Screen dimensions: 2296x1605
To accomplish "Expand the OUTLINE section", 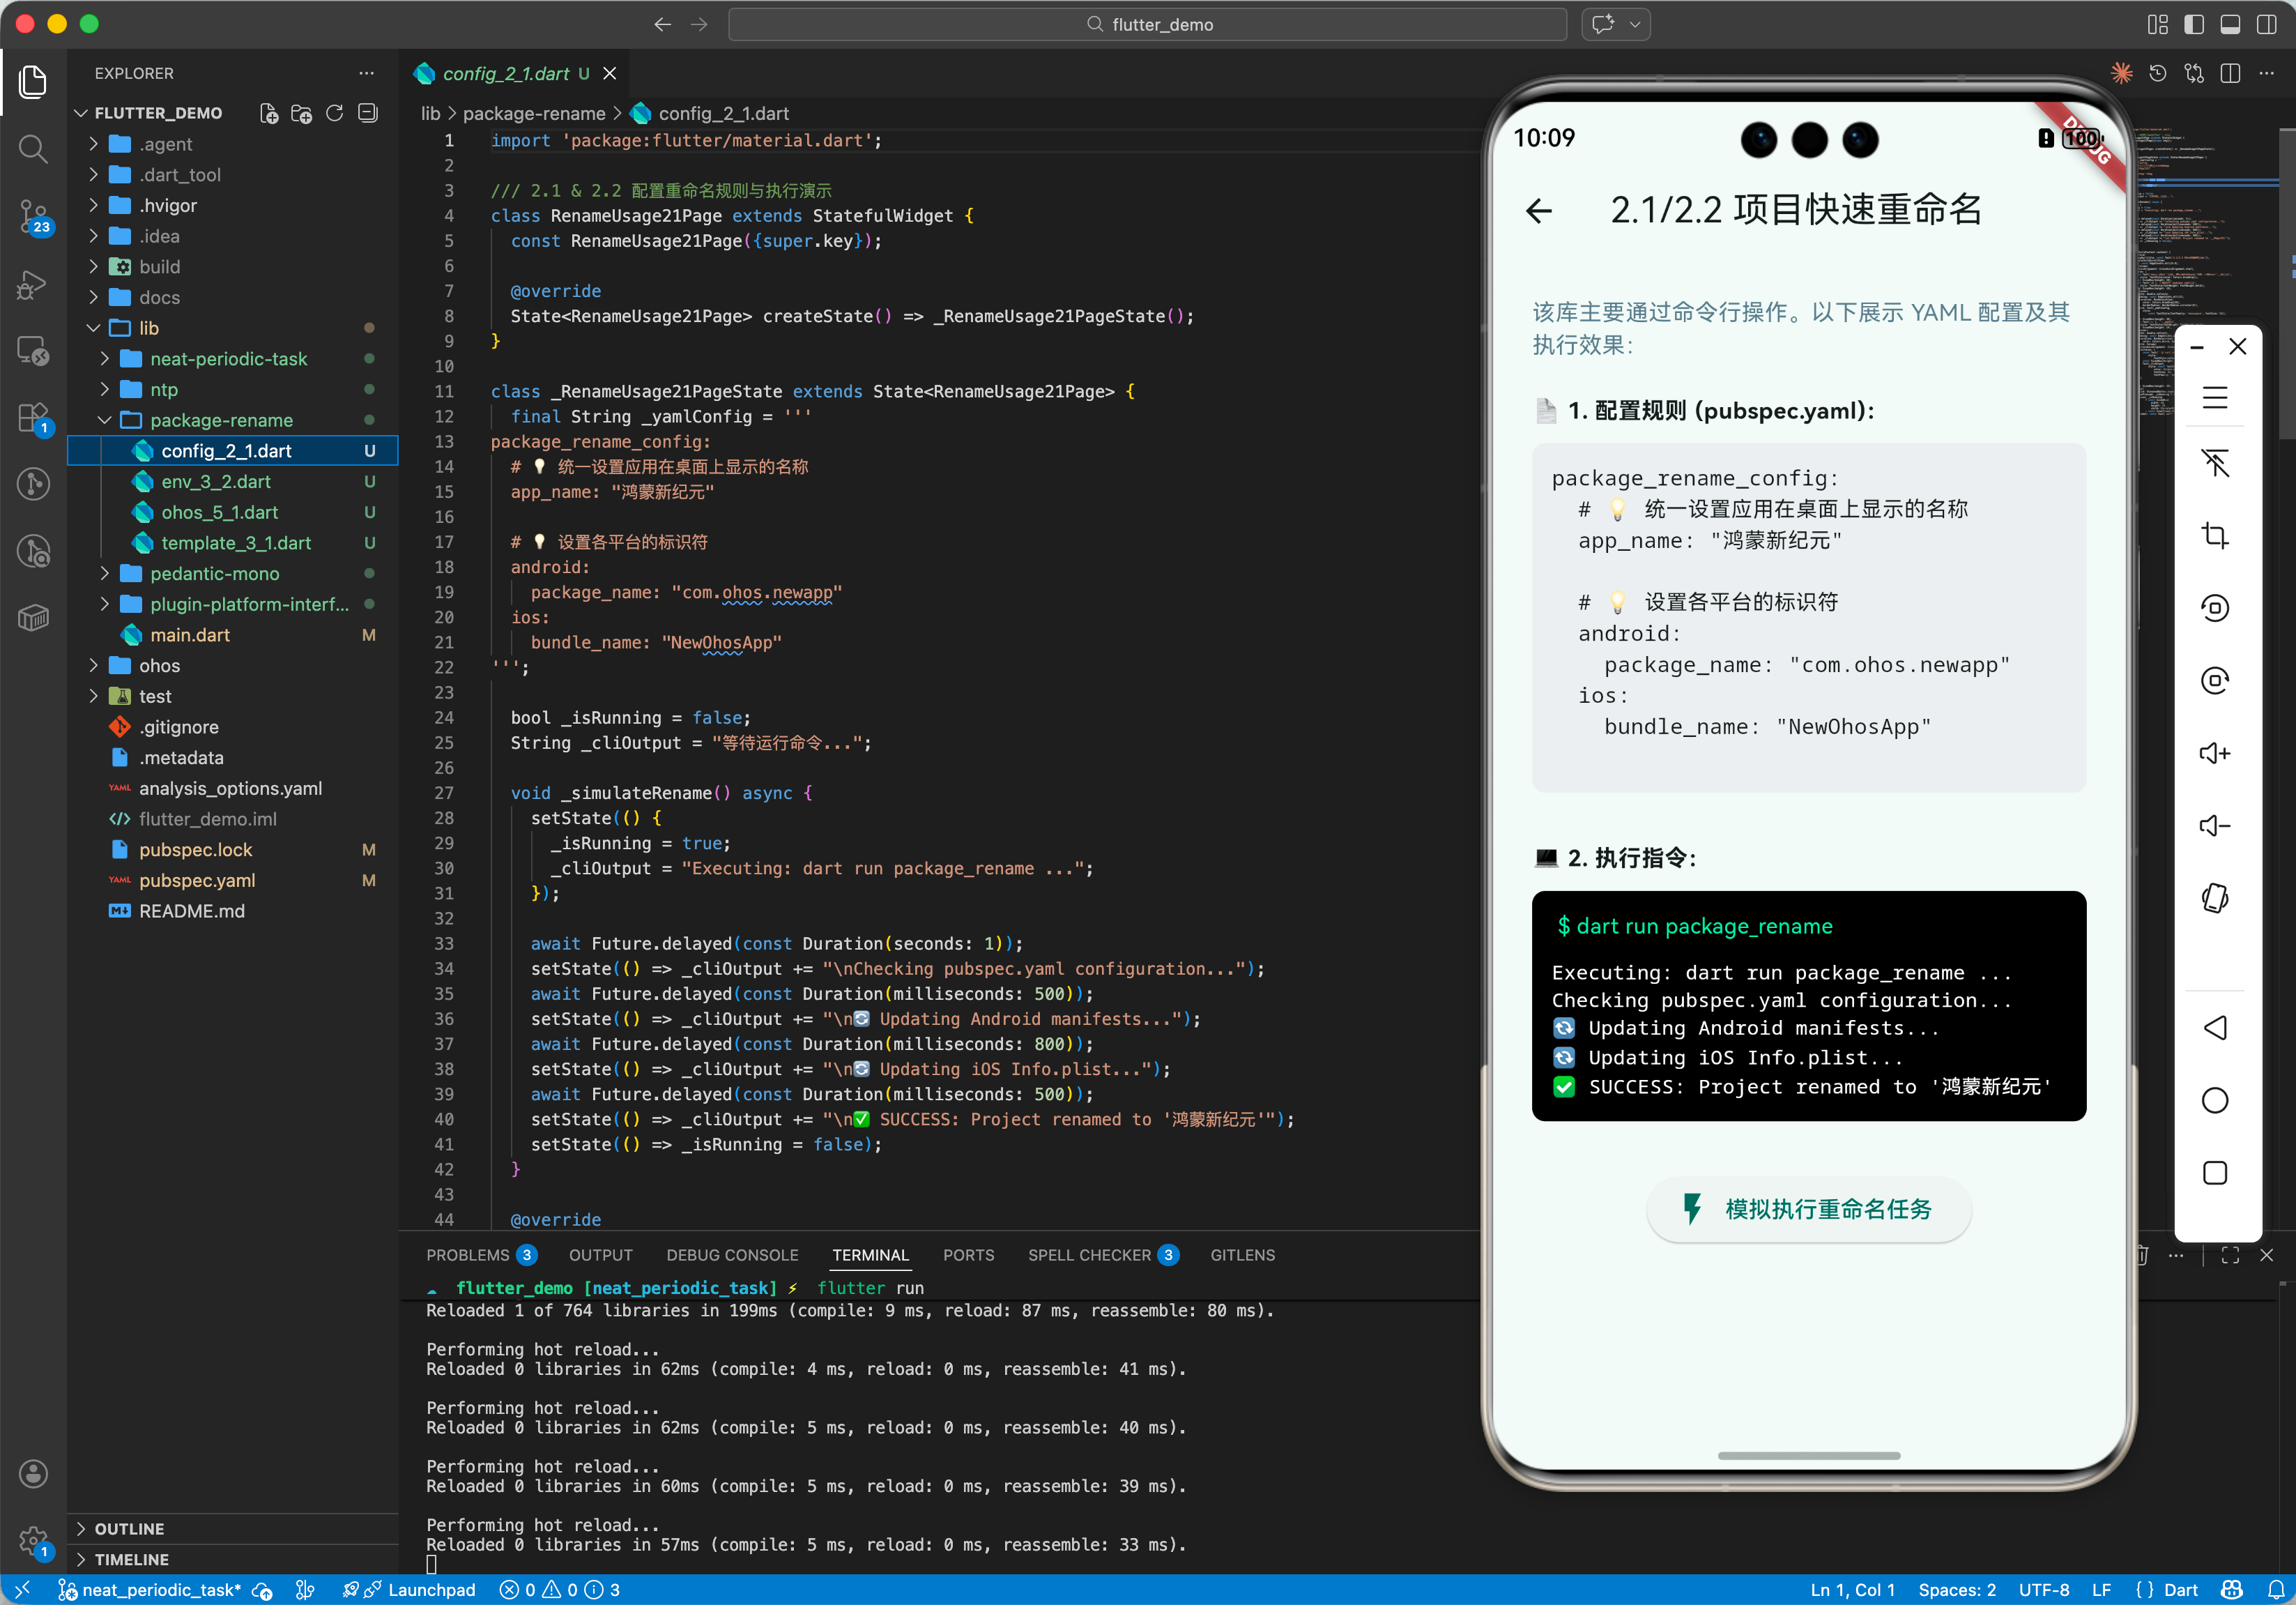I will tap(129, 1528).
